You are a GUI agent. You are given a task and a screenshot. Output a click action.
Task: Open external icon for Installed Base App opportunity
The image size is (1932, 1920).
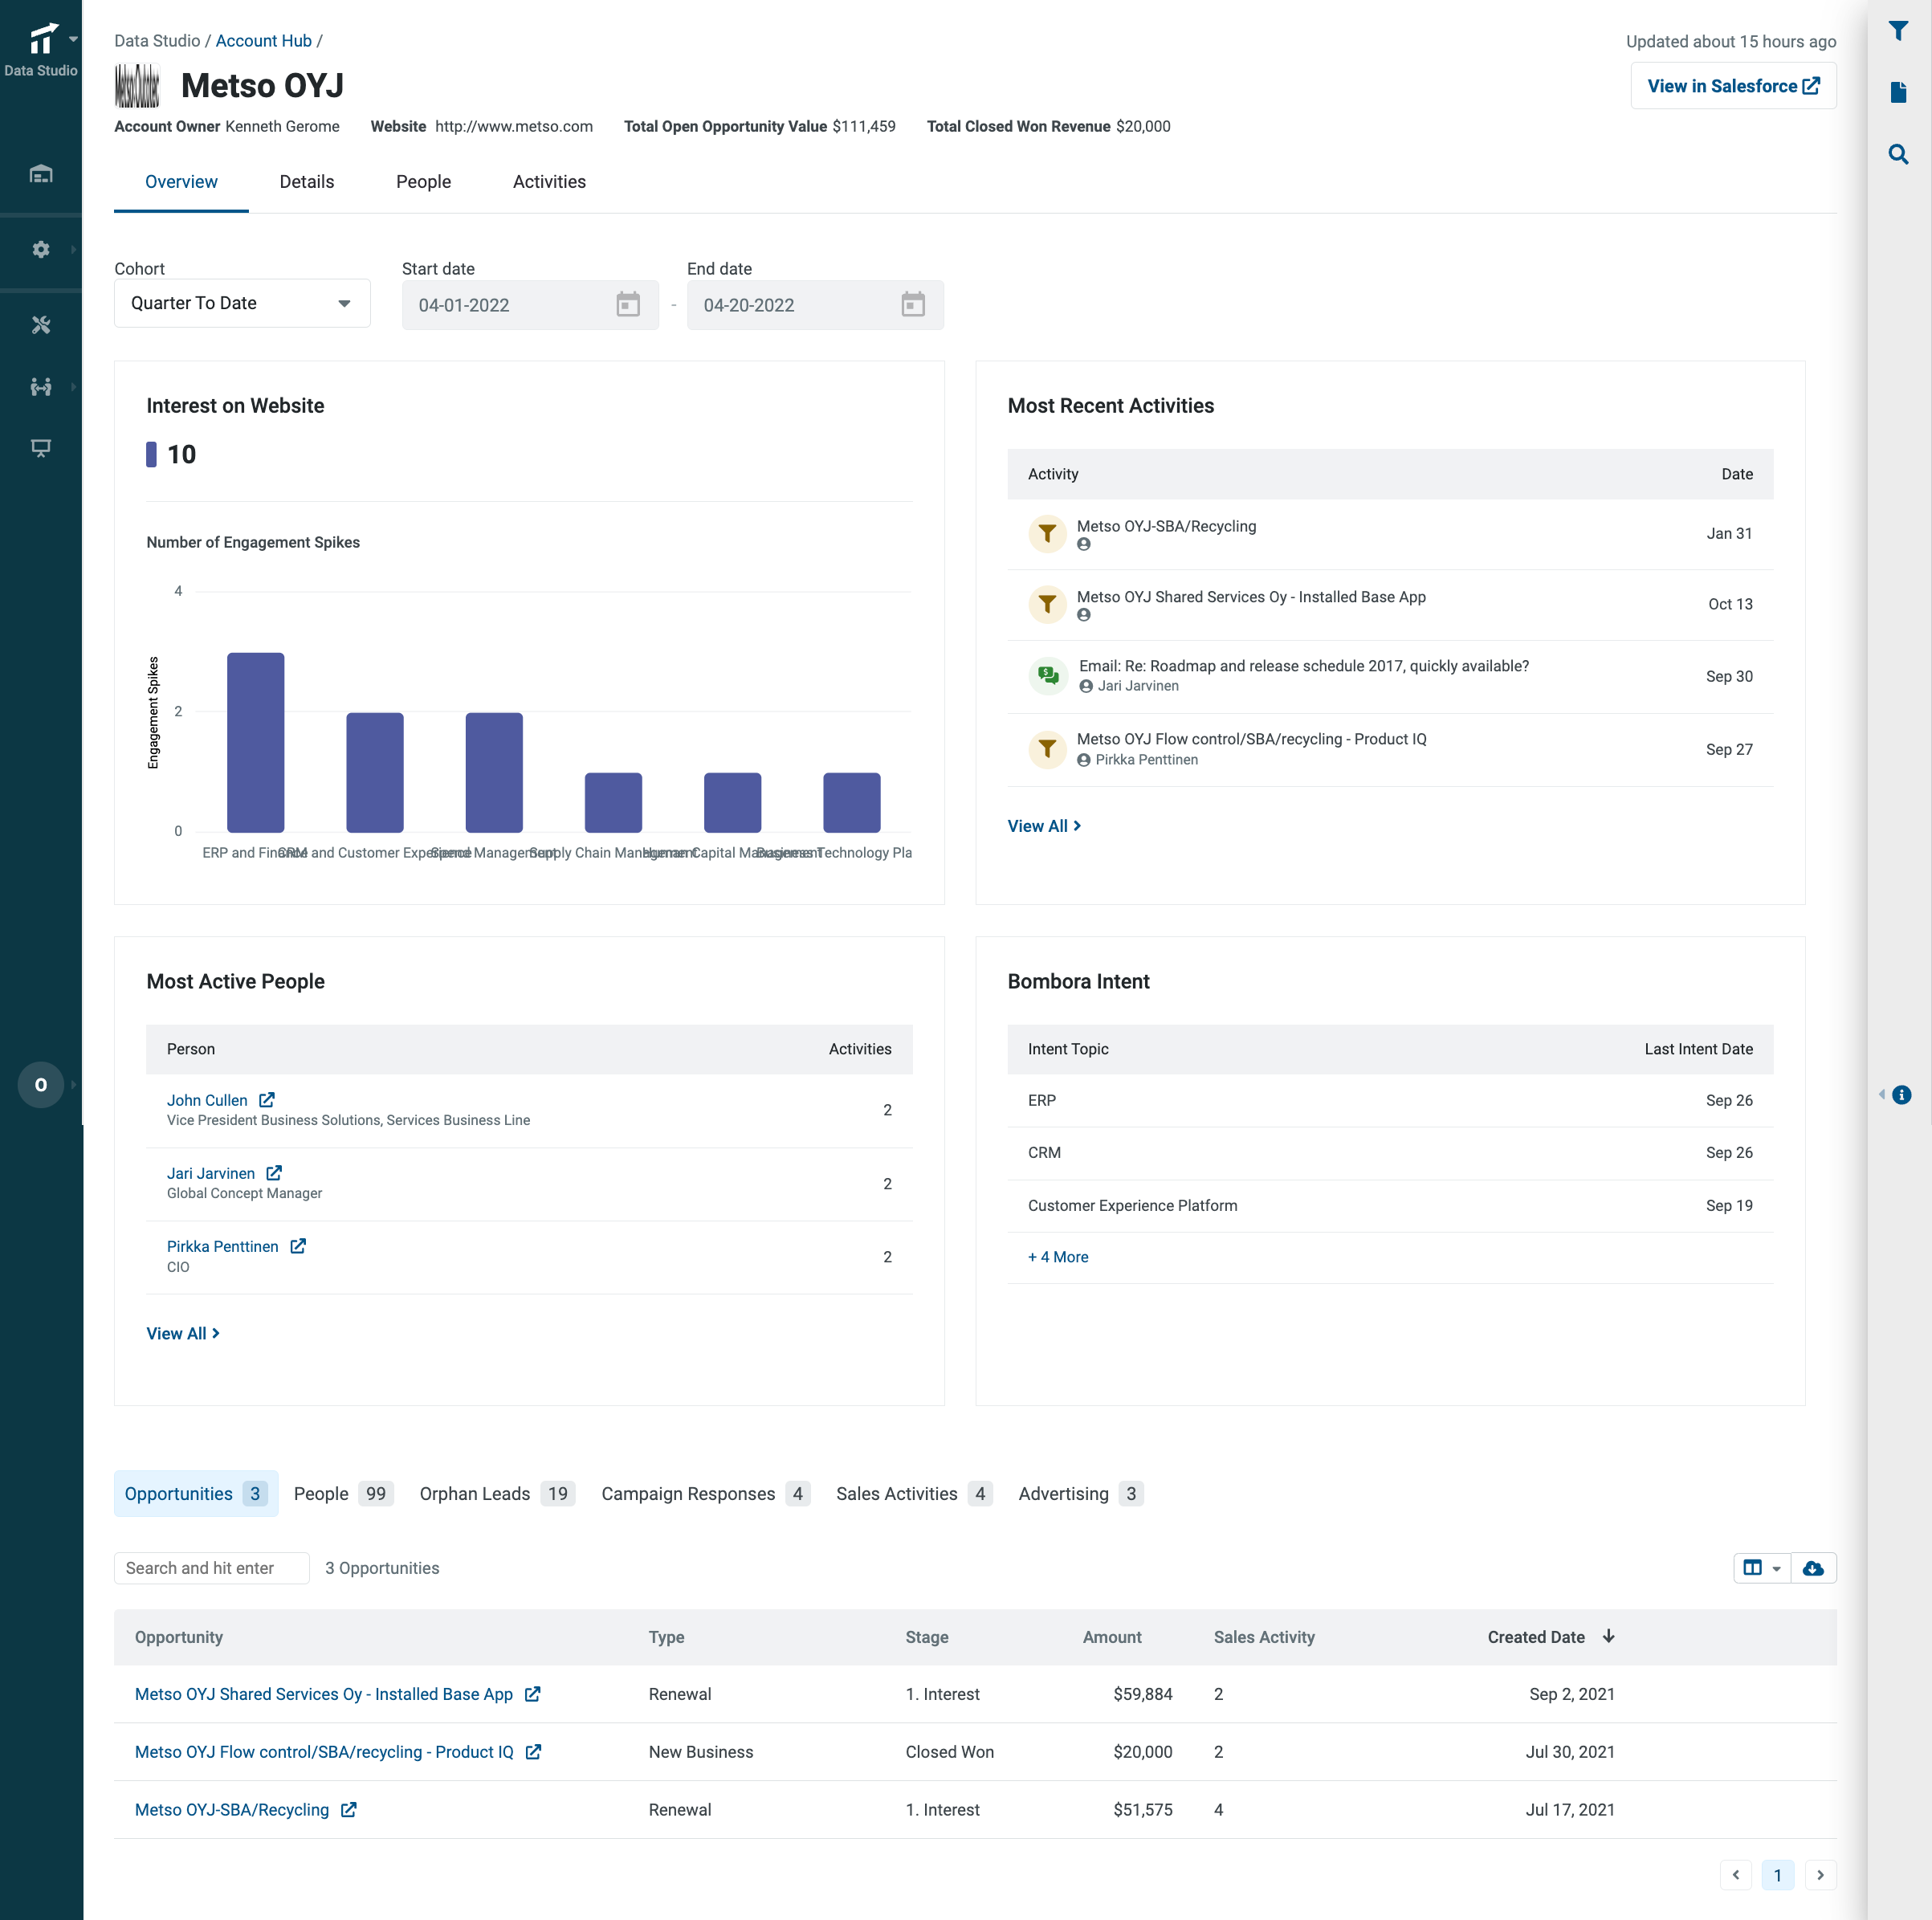click(x=533, y=1694)
